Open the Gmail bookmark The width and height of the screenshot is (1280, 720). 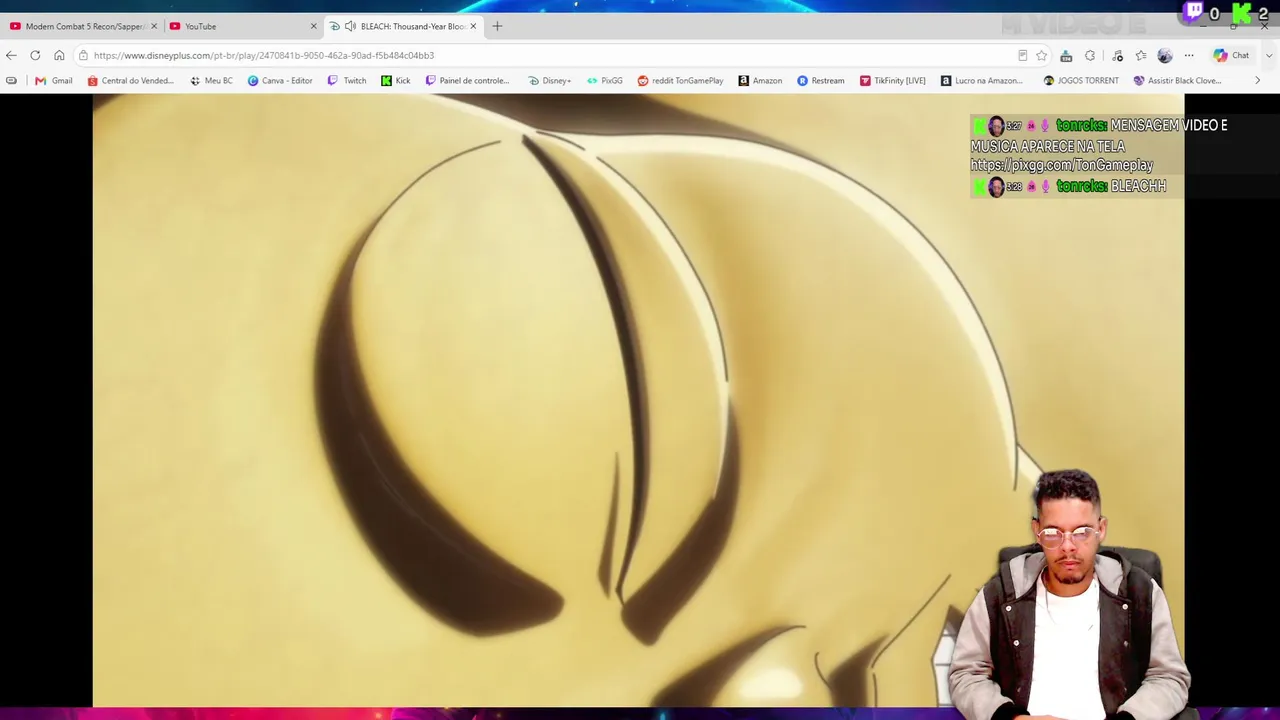tap(54, 80)
